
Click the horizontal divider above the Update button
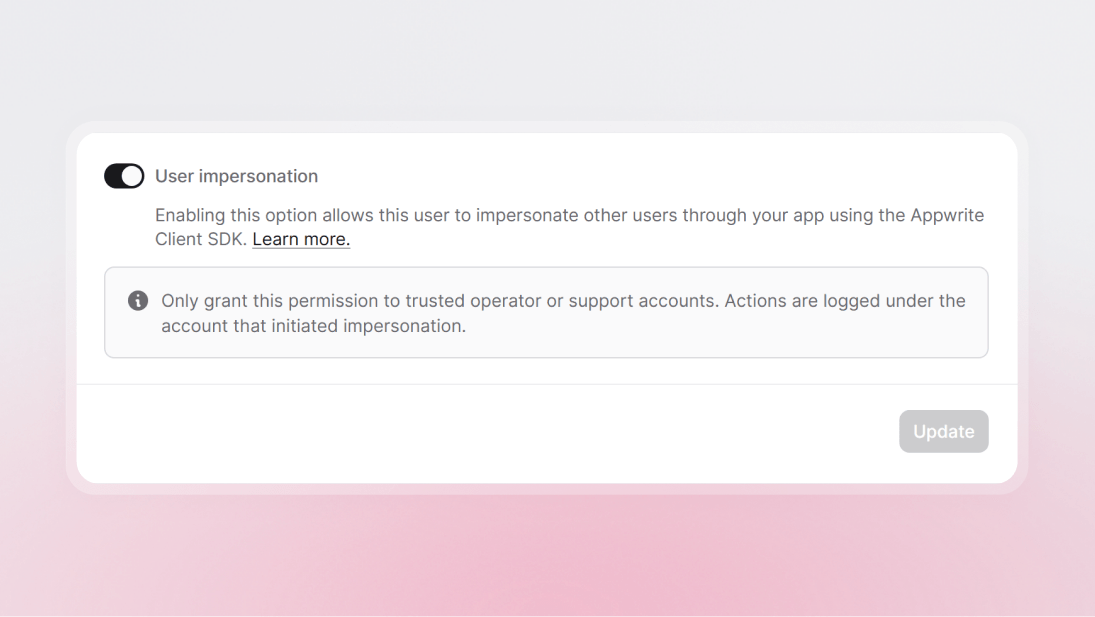546,384
